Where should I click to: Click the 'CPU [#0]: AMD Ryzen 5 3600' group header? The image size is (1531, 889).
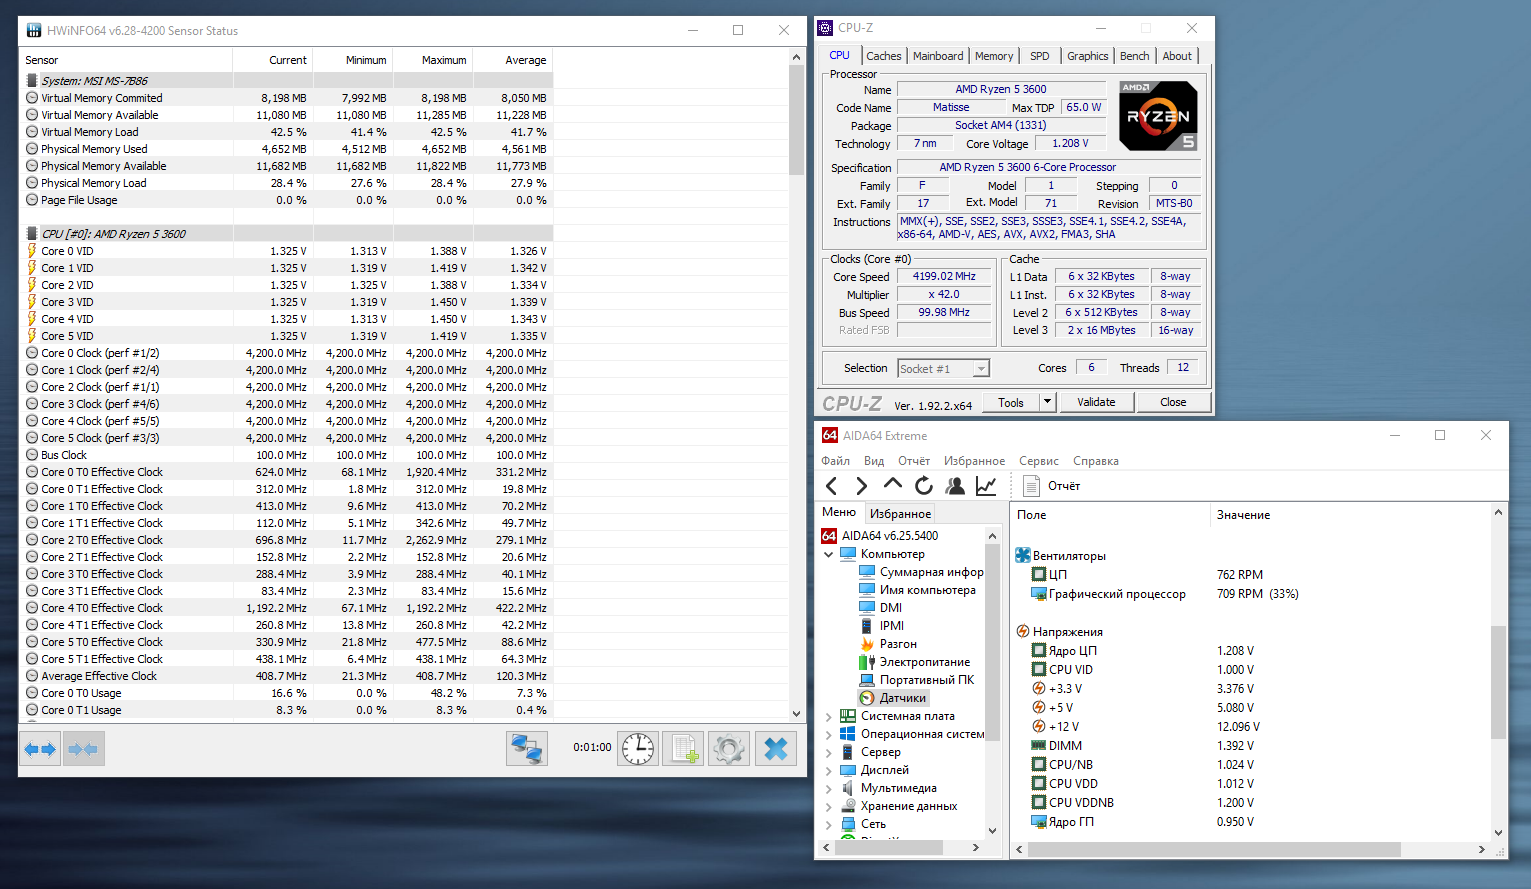point(286,234)
